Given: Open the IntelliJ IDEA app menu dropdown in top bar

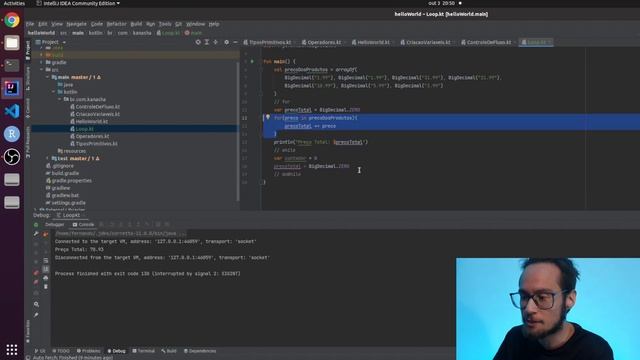Looking at the screenshot, I should coord(78,3).
